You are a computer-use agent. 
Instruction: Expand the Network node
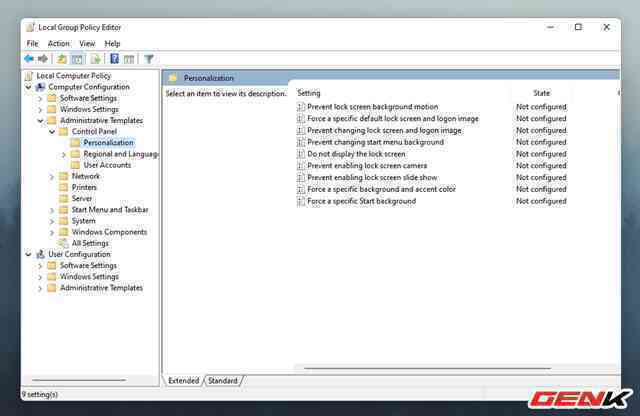tap(52, 177)
